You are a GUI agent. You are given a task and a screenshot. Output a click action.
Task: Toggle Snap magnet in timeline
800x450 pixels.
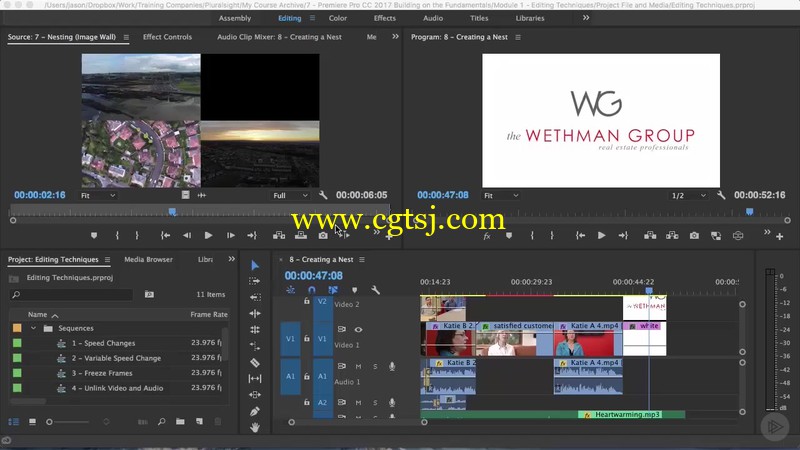(312, 290)
